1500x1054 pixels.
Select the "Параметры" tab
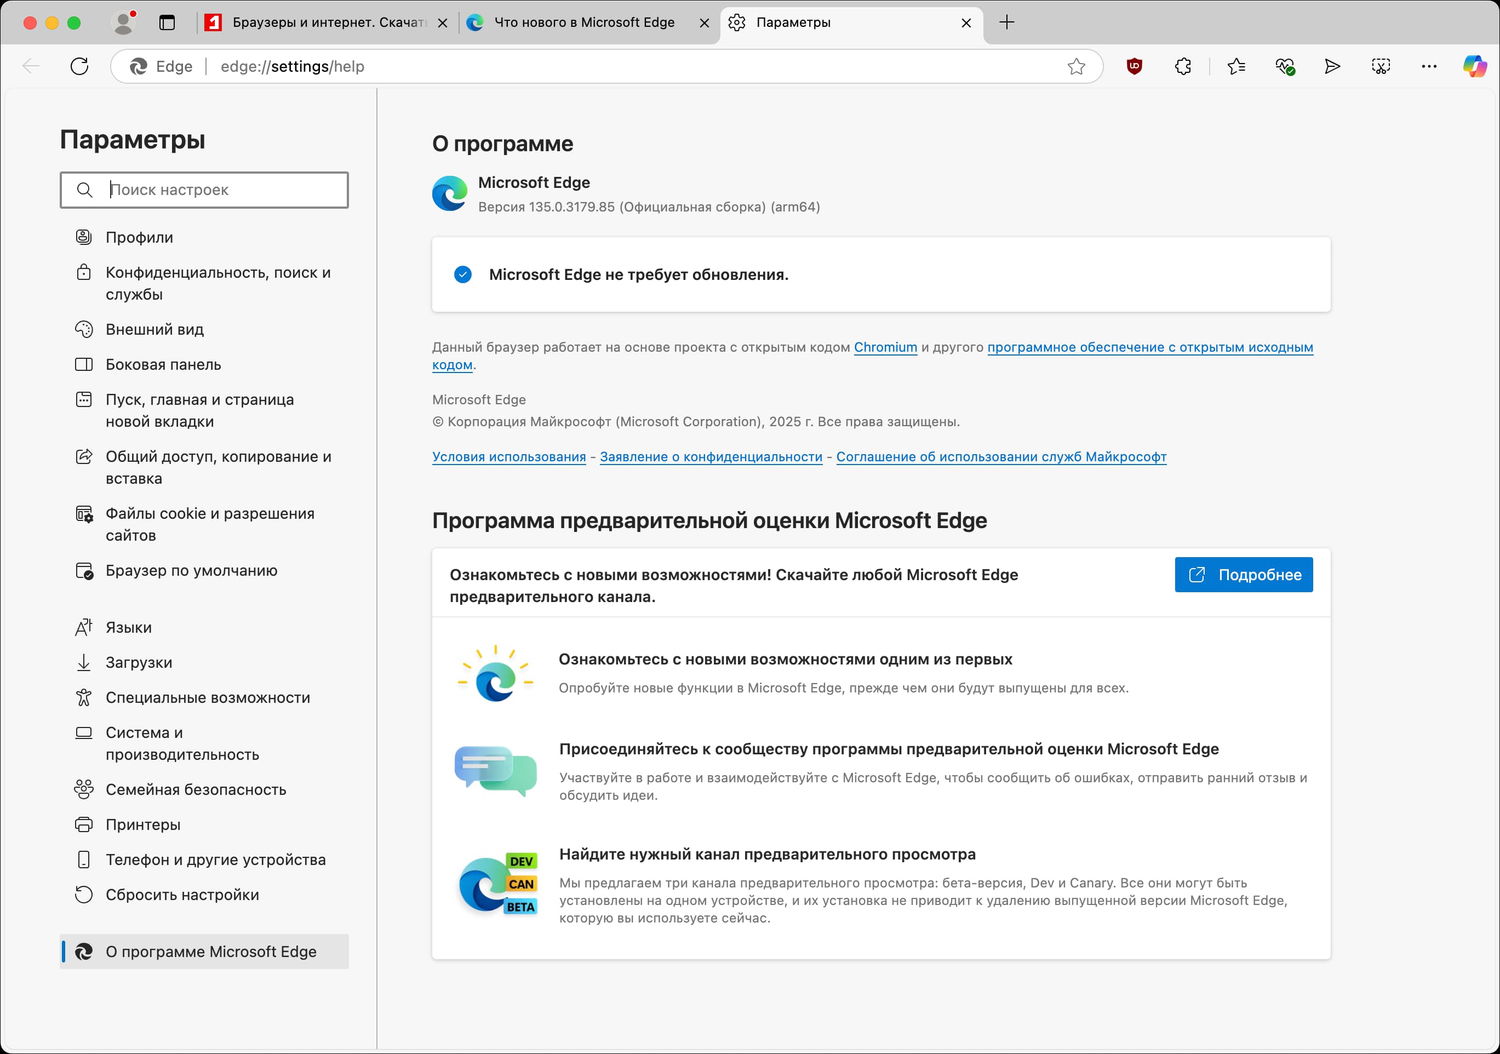coord(851,22)
